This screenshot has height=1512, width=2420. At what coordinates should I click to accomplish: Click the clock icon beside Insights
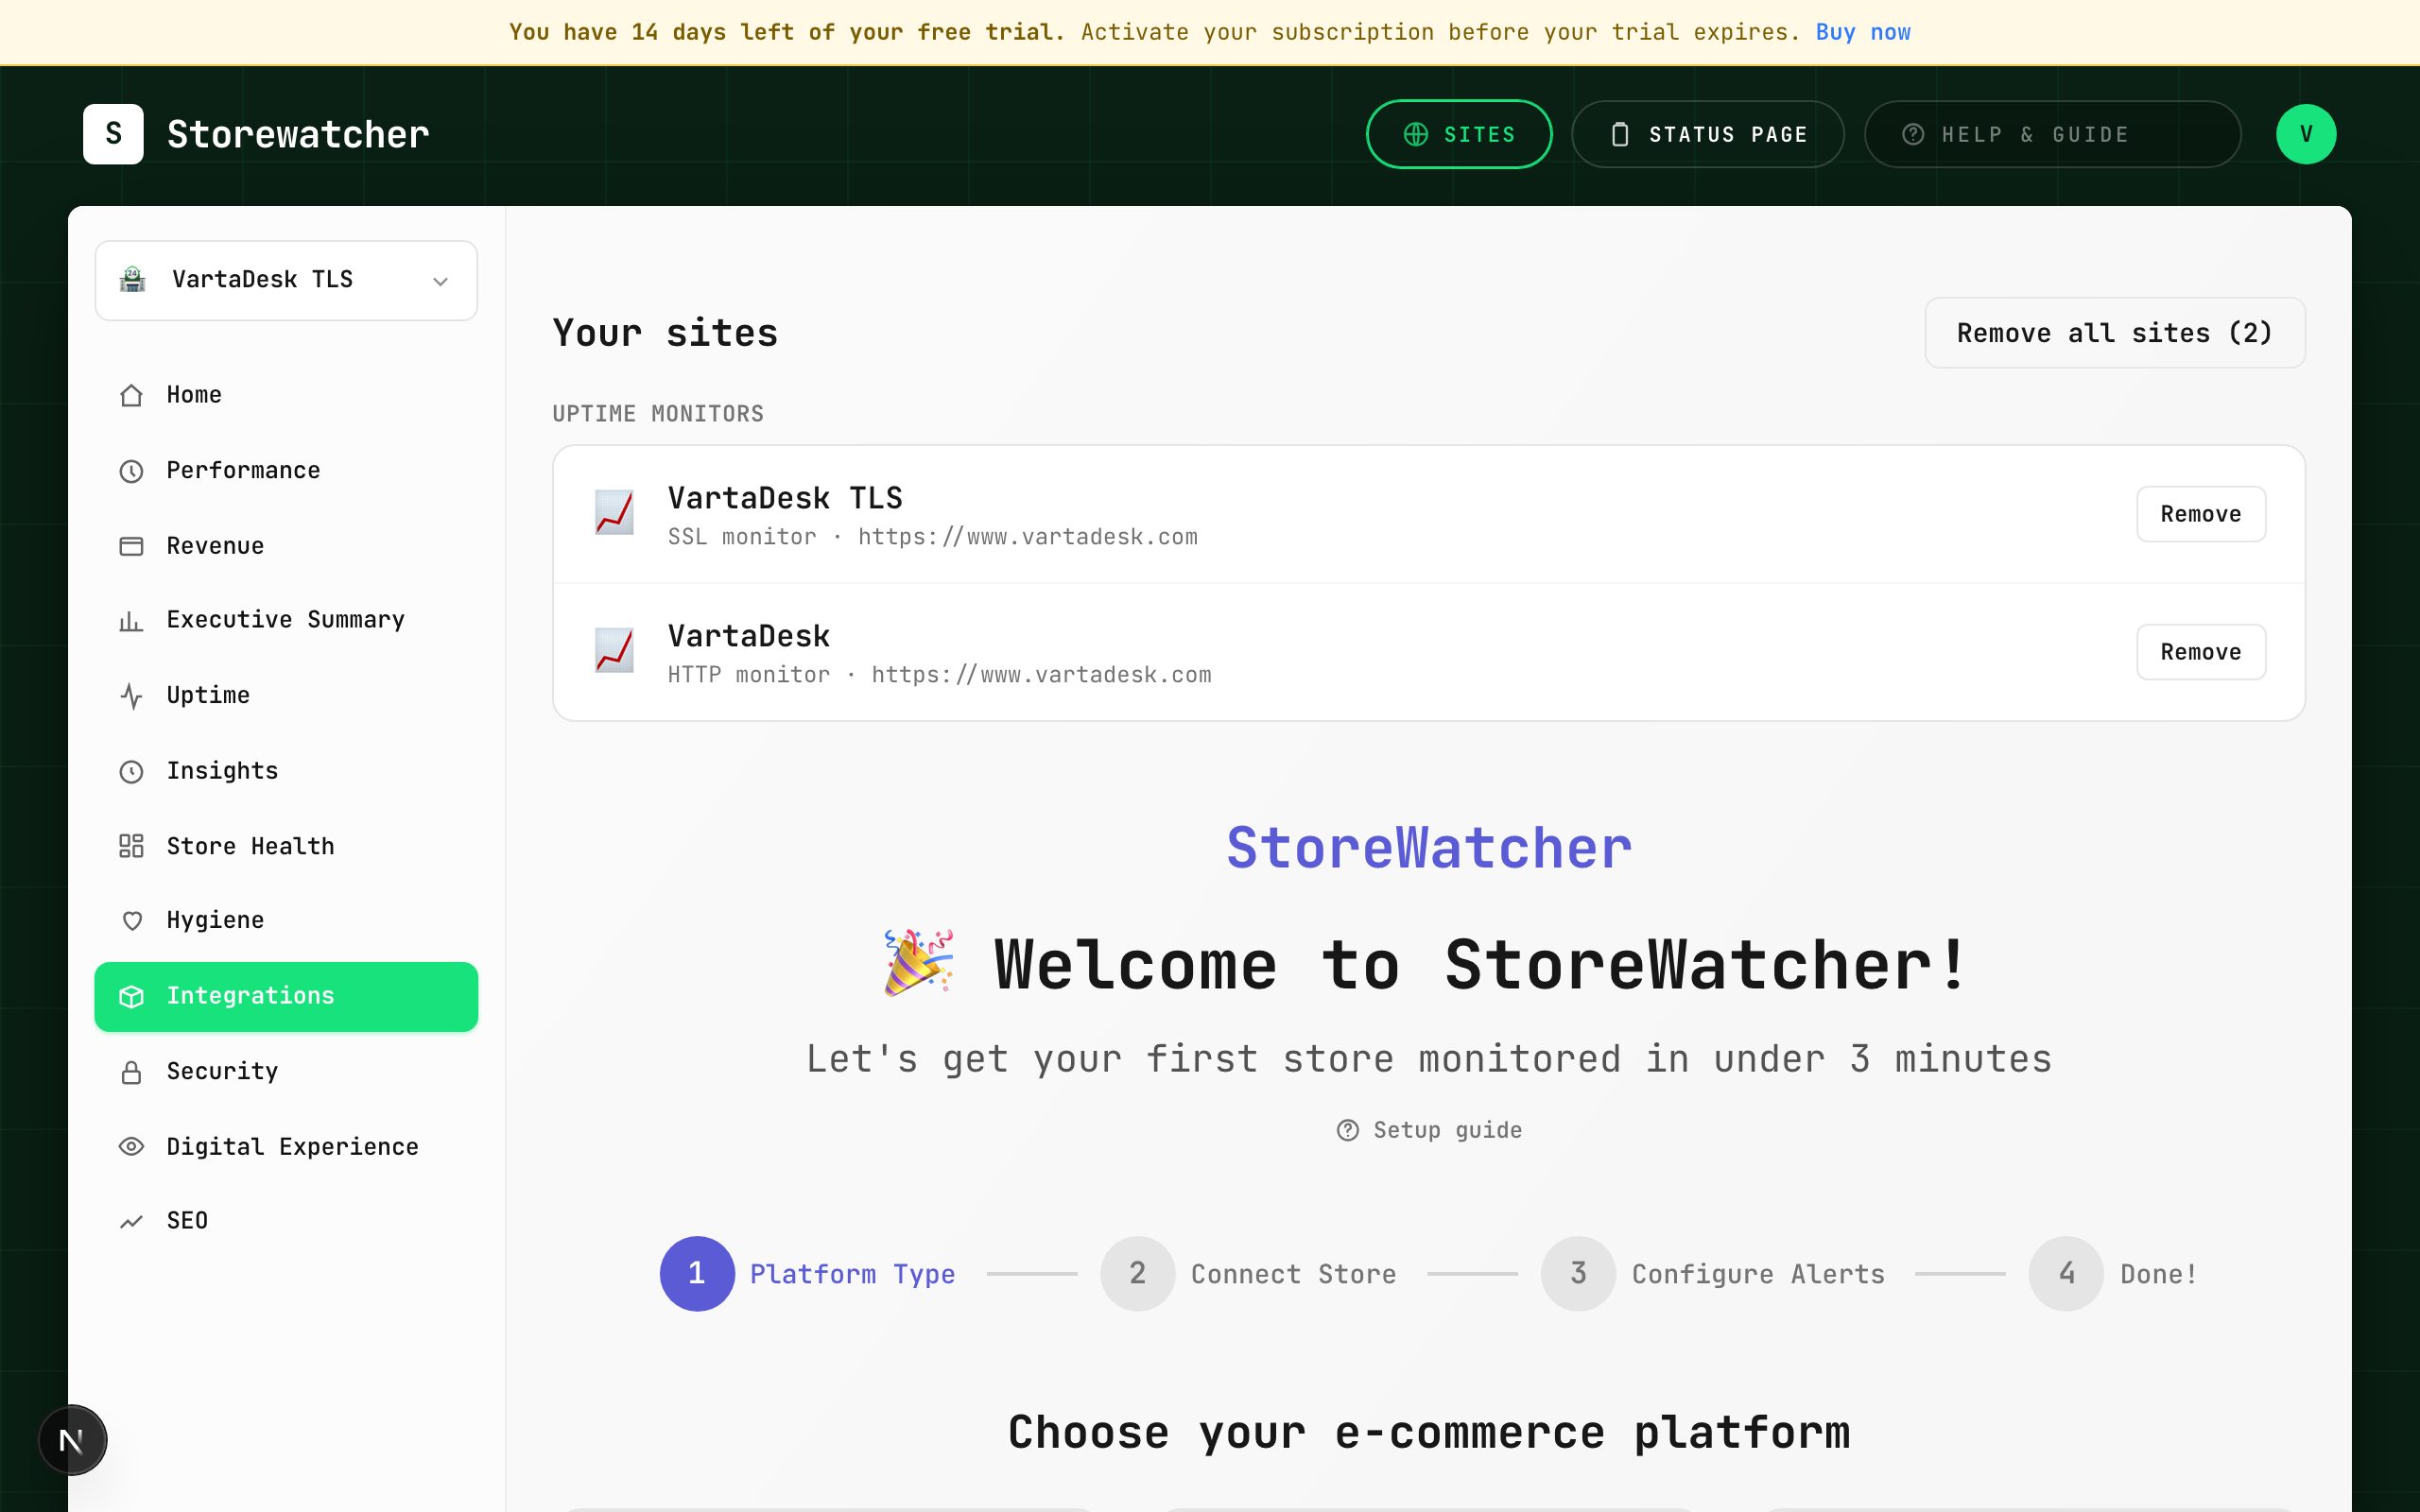click(131, 771)
